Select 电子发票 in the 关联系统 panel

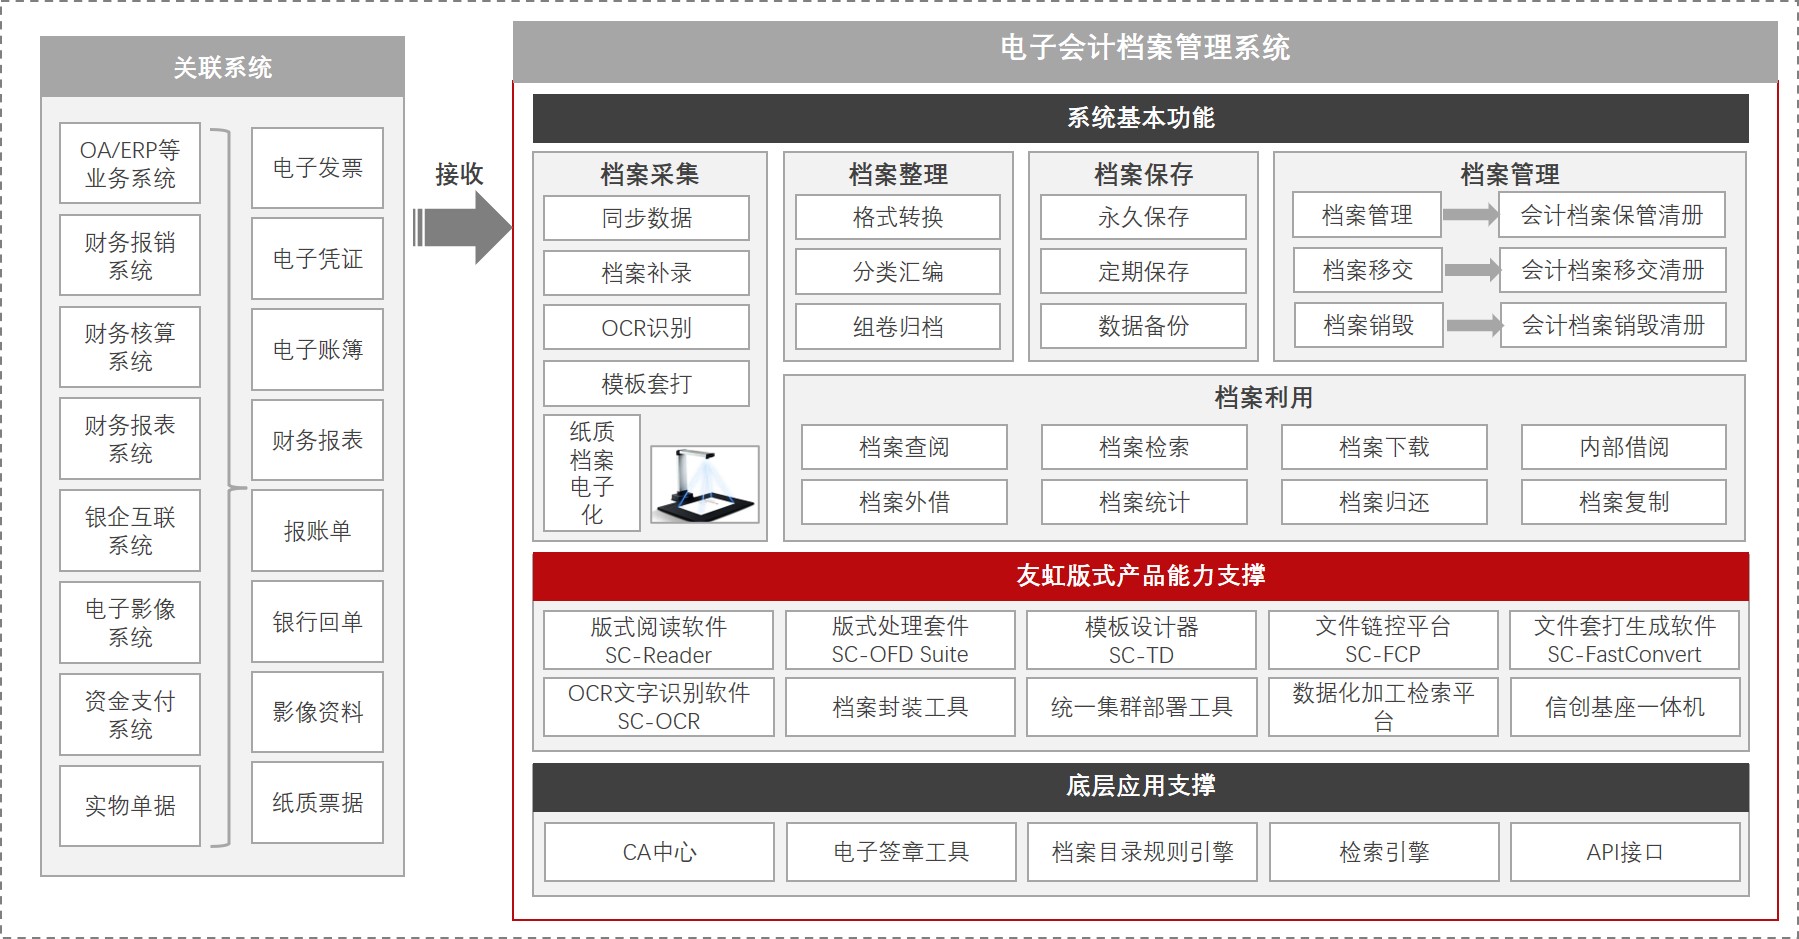coord(317,168)
